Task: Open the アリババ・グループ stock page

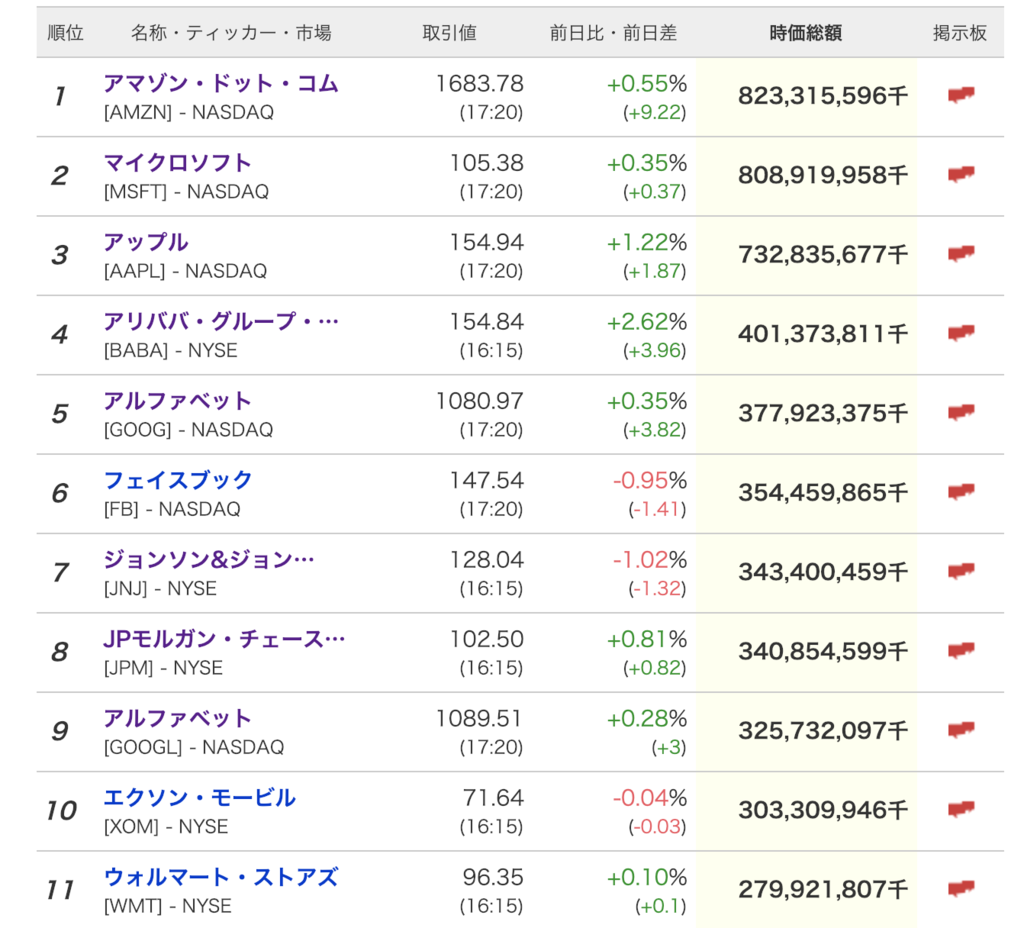Action: pyautogui.click(x=221, y=321)
